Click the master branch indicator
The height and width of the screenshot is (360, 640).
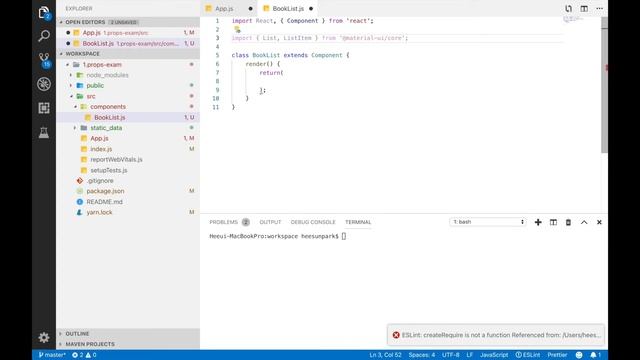(x=52, y=355)
